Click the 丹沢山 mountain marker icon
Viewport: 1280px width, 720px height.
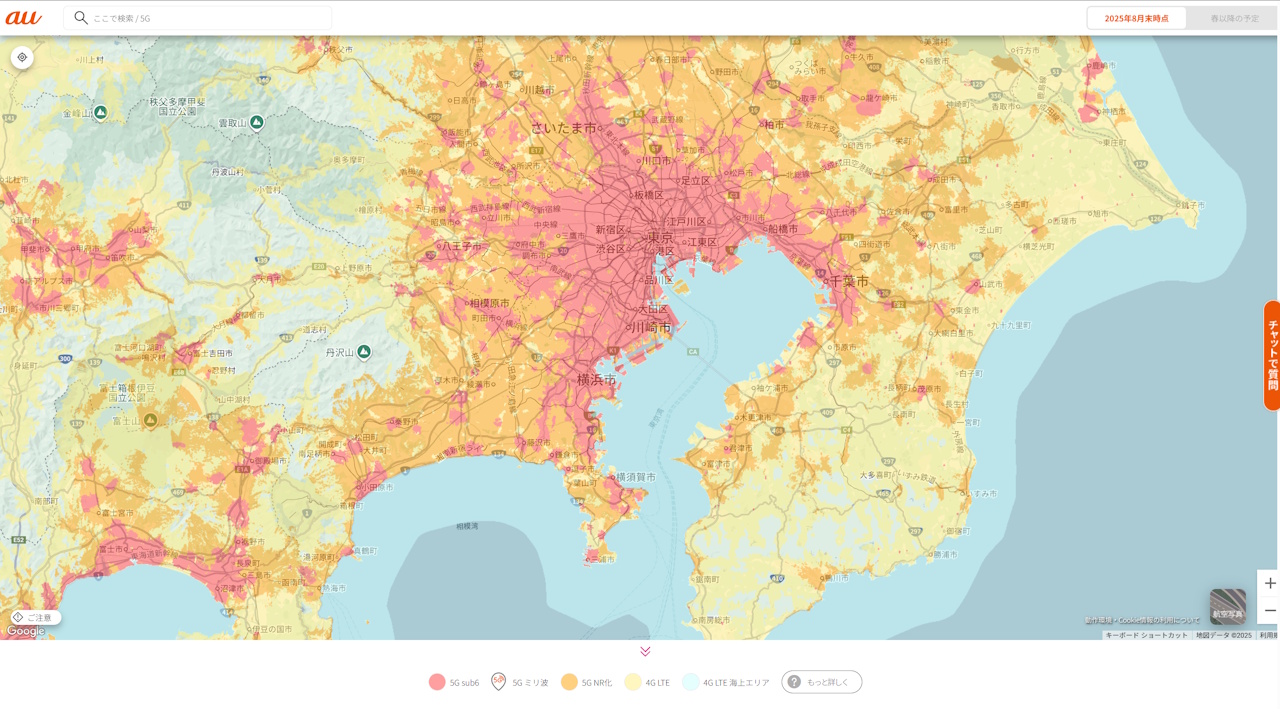click(364, 351)
